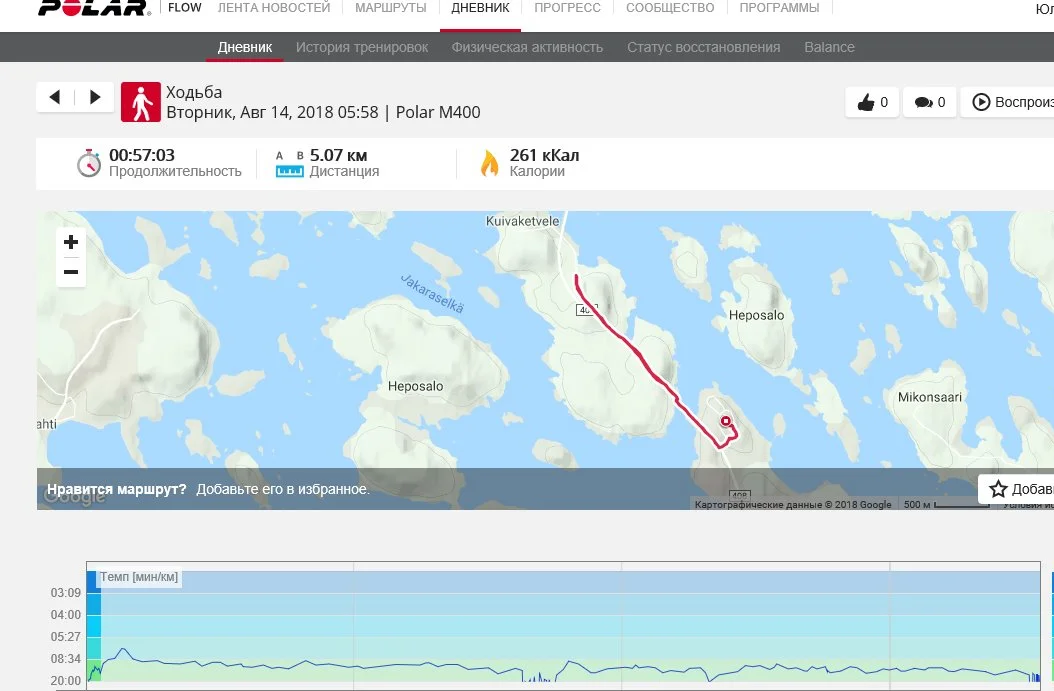
Task: Click the 20:00 pace axis value
Action: (65, 681)
